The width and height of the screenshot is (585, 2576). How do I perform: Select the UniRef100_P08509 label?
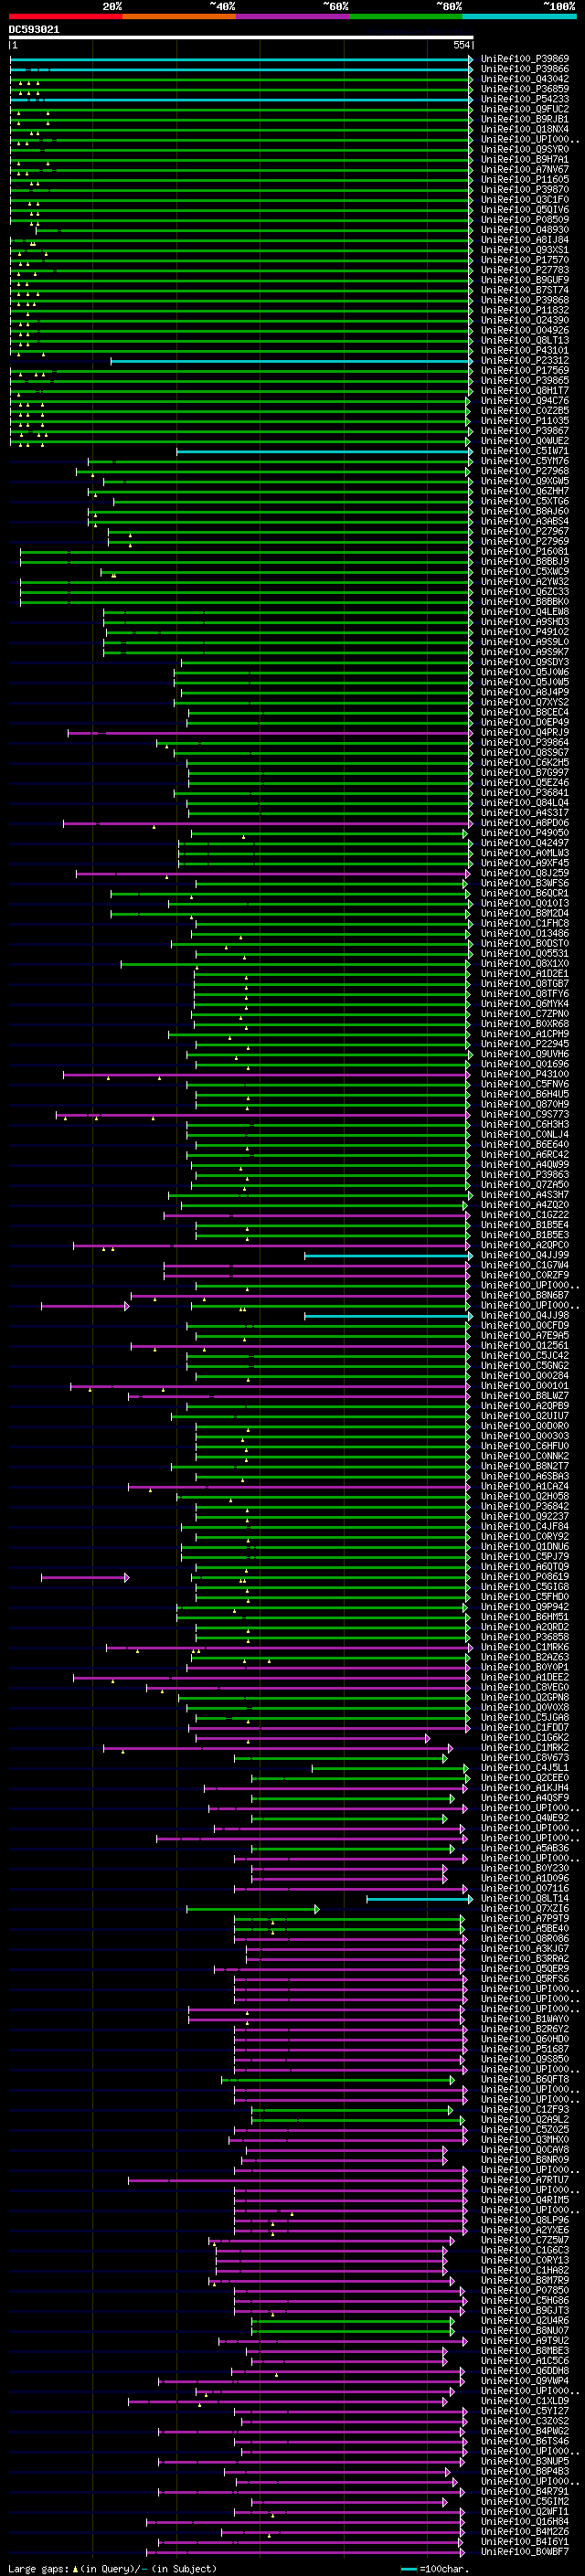[525, 220]
